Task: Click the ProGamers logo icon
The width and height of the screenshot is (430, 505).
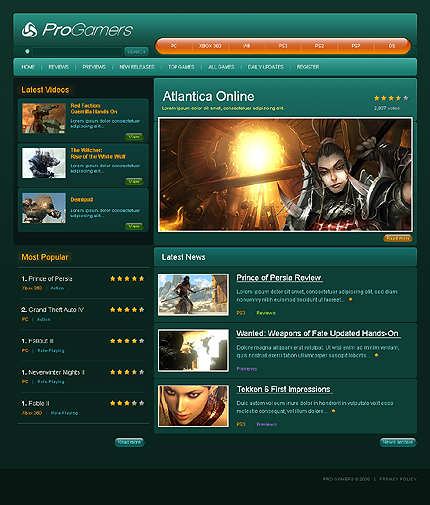Action: pos(30,30)
